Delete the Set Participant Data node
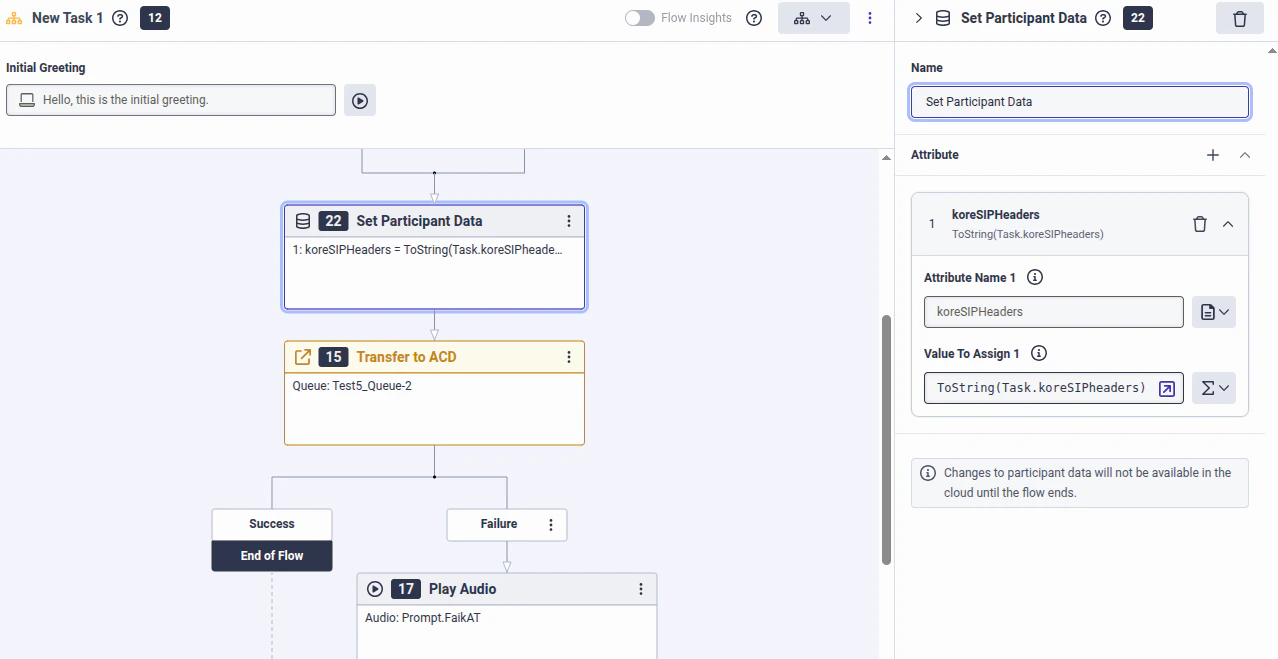The height and width of the screenshot is (659, 1278). click(x=1238, y=18)
